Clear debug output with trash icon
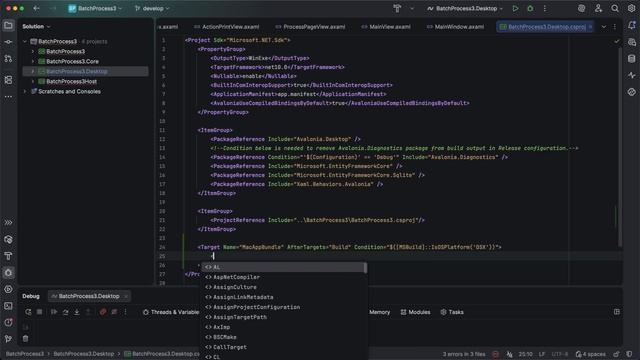The image size is (640, 360). [x=25, y=338]
